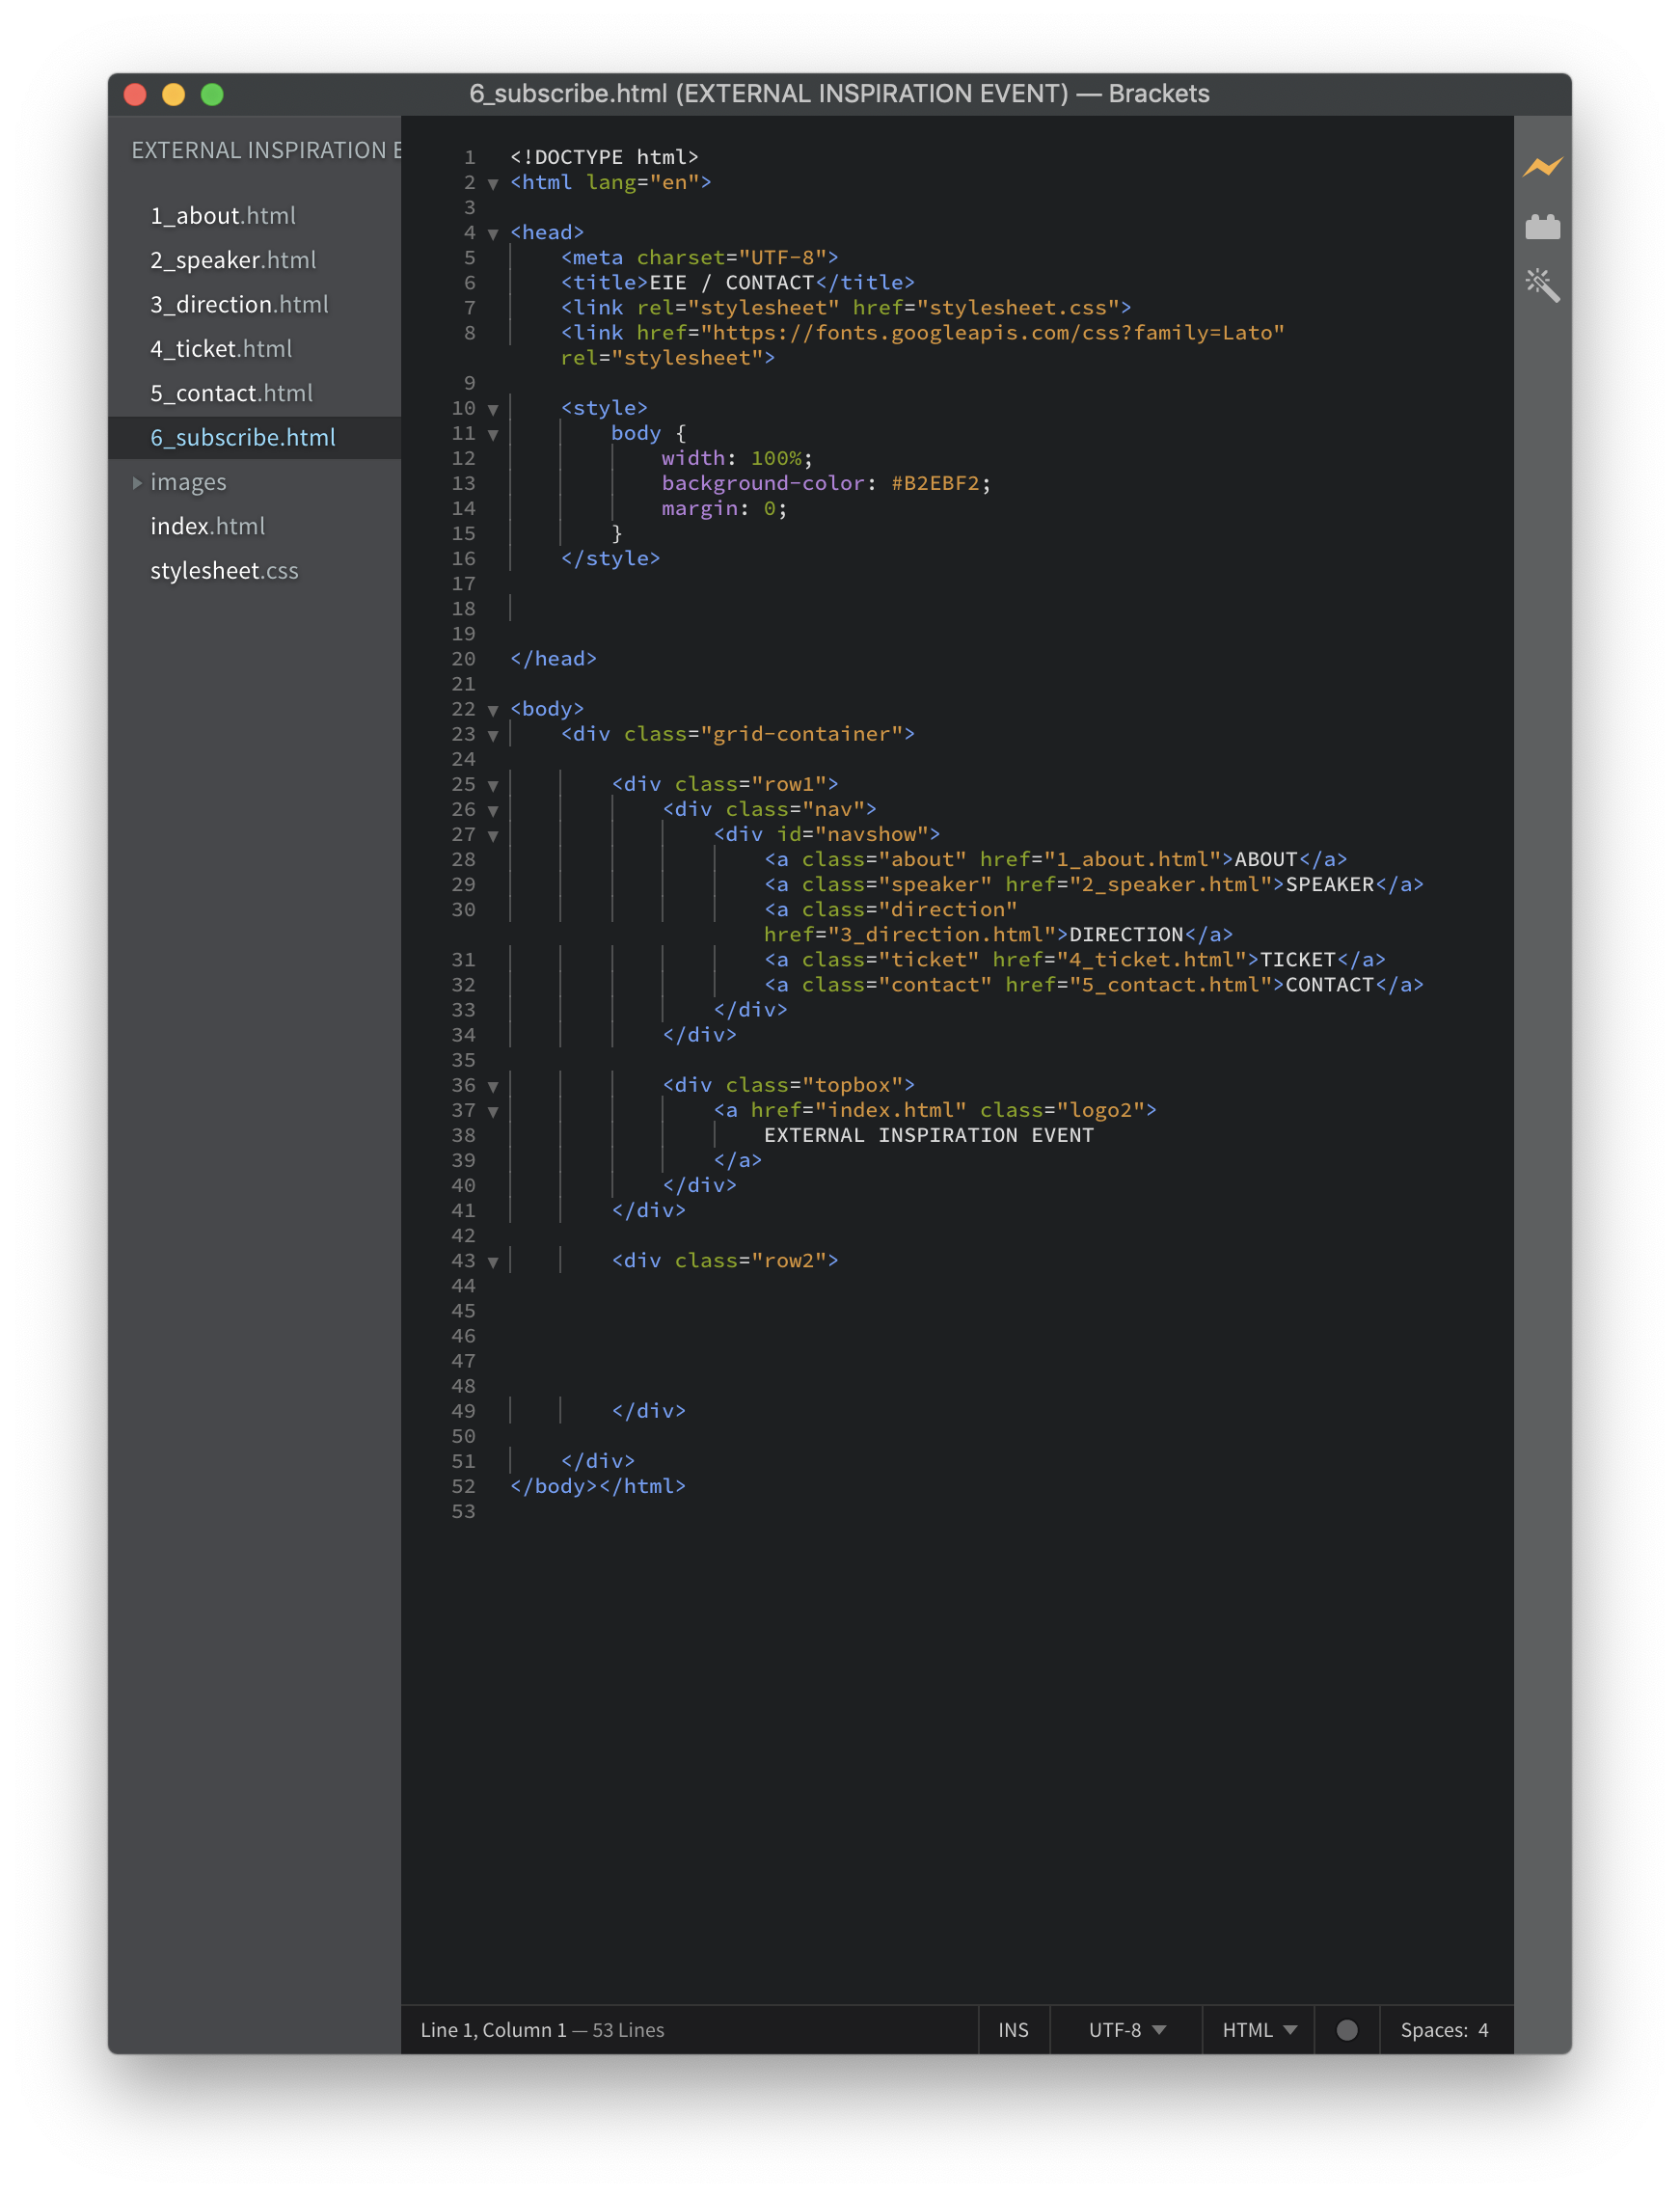Image resolution: width=1680 pixels, height=2197 pixels.
Task: Toggle fold of navshow div on line 27
Action: tap(493, 835)
